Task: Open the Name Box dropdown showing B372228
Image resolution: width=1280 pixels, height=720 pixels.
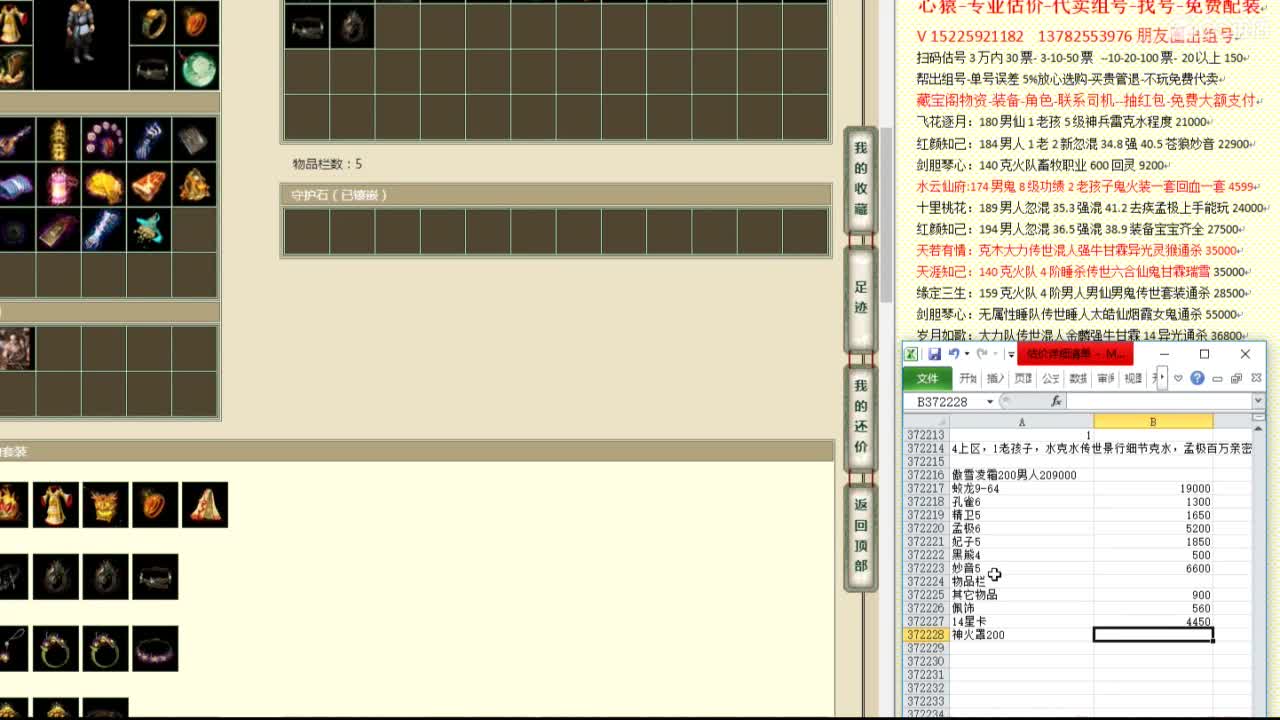Action: [991, 401]
